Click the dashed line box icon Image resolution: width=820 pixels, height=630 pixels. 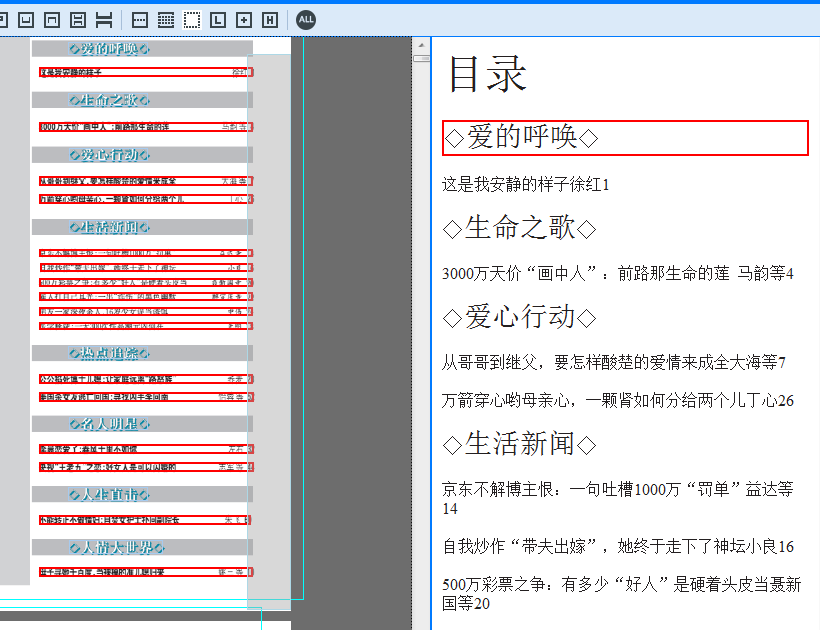click(x=140, y=20)
